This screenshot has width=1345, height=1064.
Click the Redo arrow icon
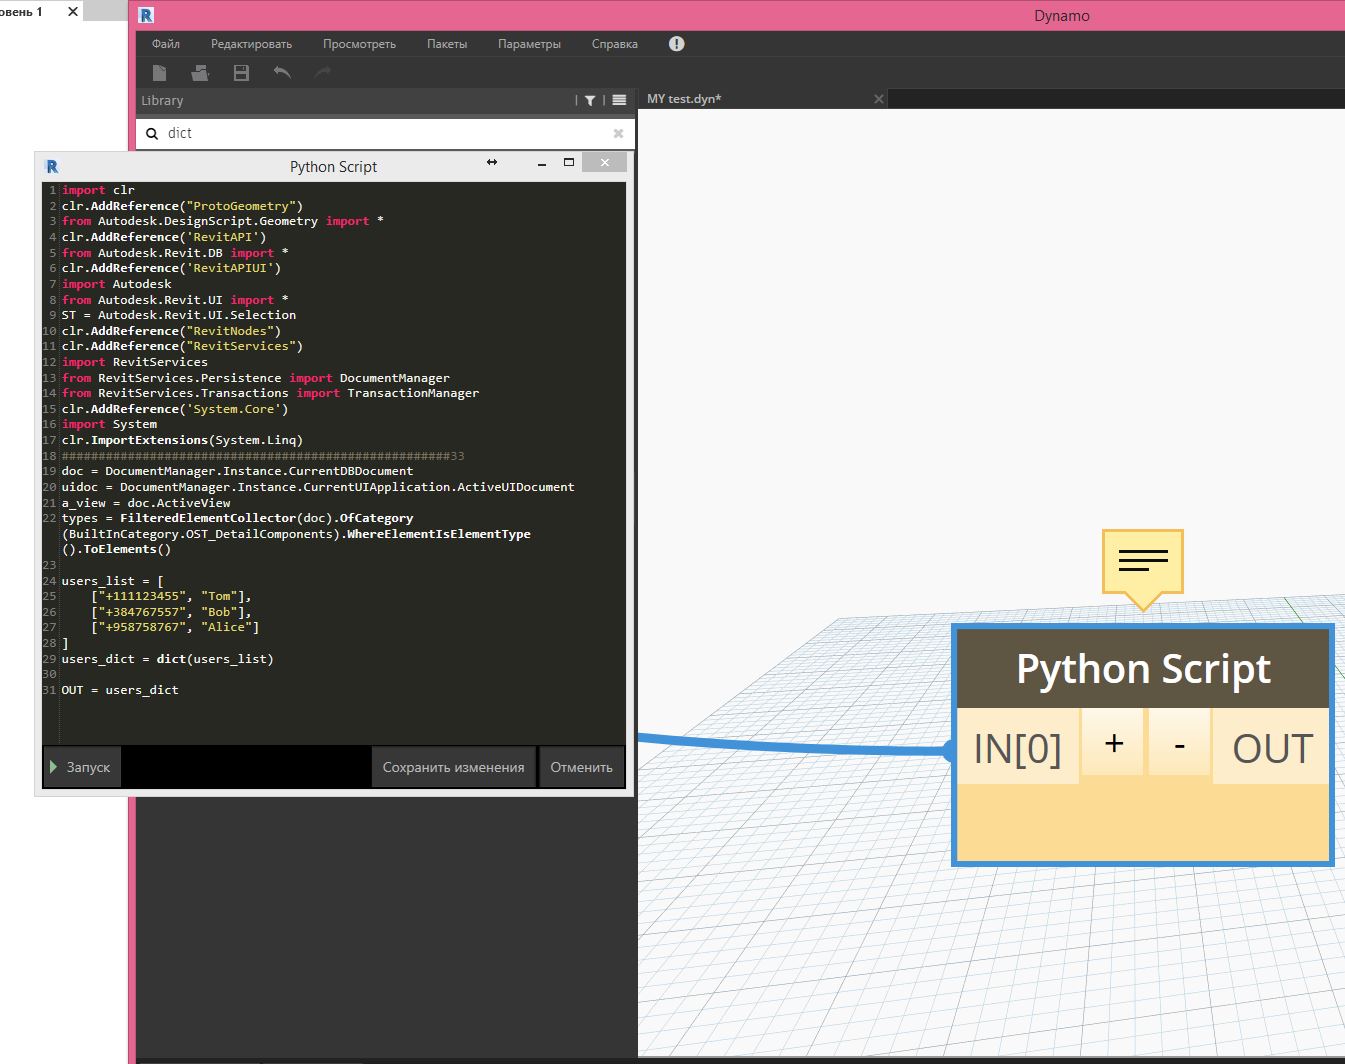[x=322, y=72]
